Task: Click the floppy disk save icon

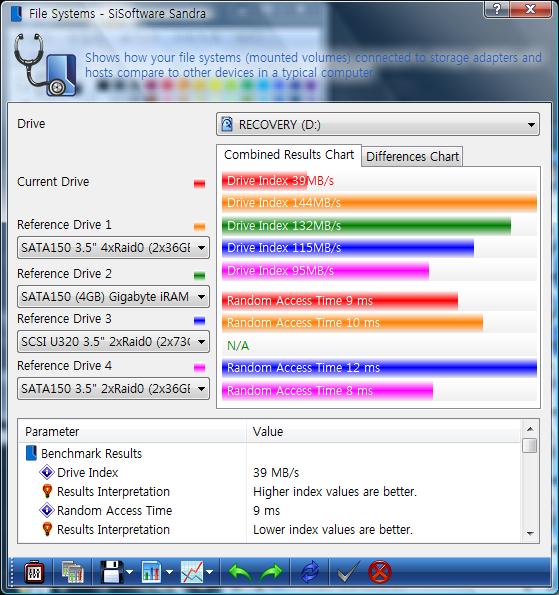Action: 111,572
